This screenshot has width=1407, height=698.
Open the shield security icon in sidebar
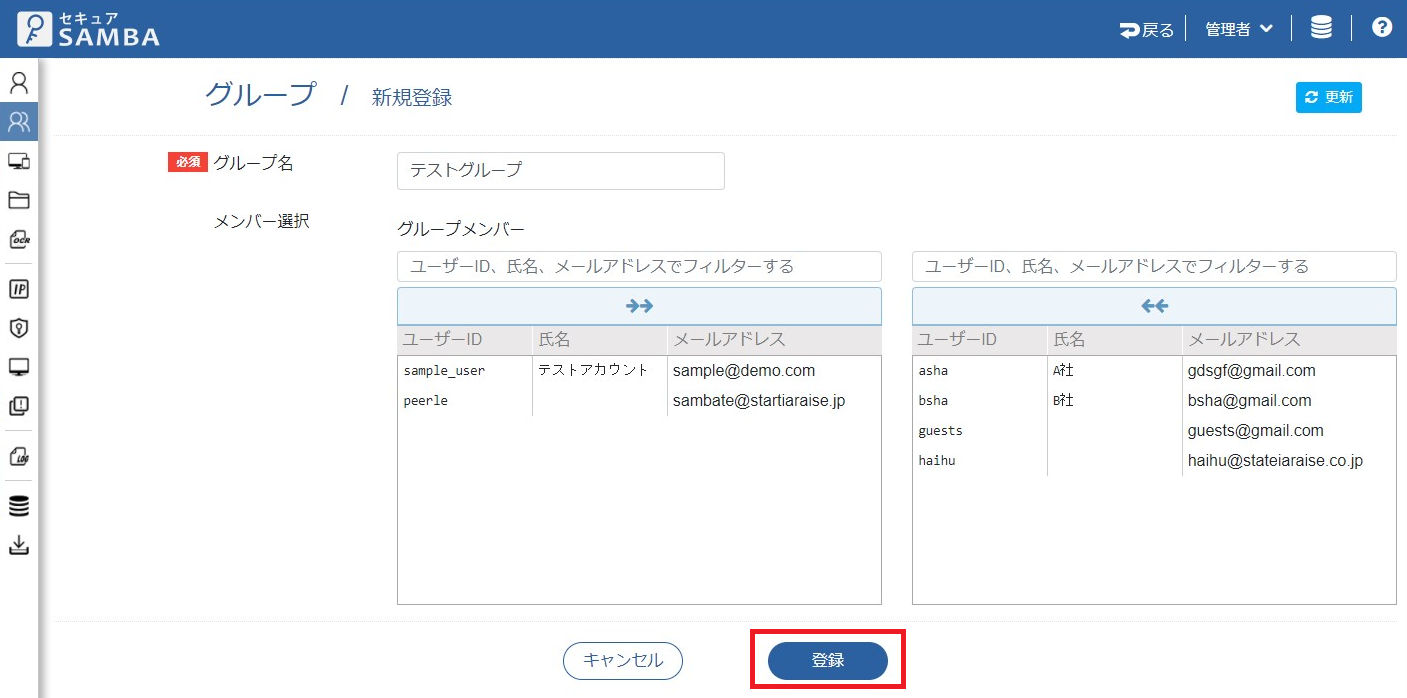pyautogui.click(x=18, y=328)
